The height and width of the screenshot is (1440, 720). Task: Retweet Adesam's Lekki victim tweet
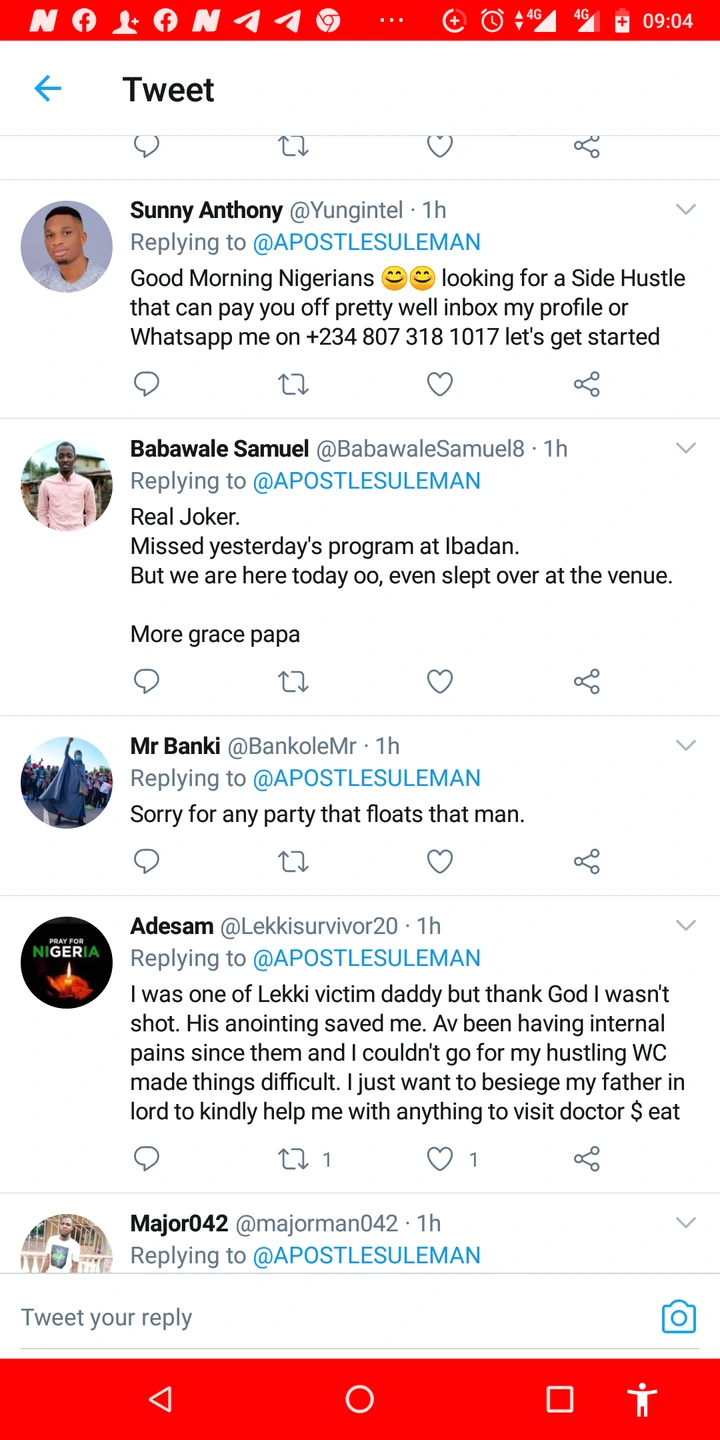(x=293, y=1159)
